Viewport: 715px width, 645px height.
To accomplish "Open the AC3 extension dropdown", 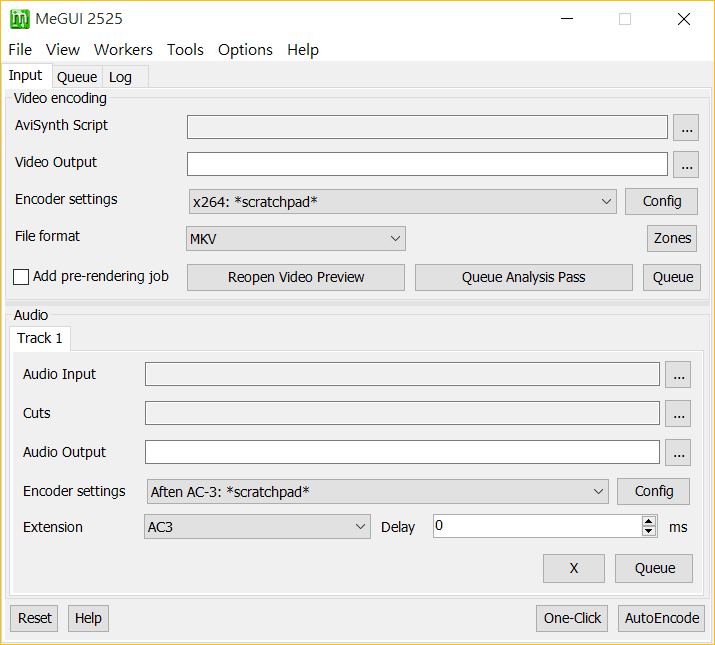I will pos(257,526).
